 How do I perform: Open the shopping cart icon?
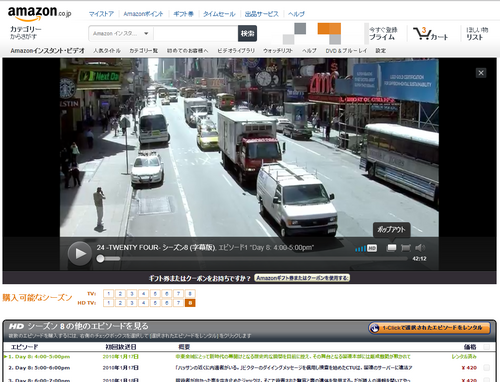tap(430, 33)
